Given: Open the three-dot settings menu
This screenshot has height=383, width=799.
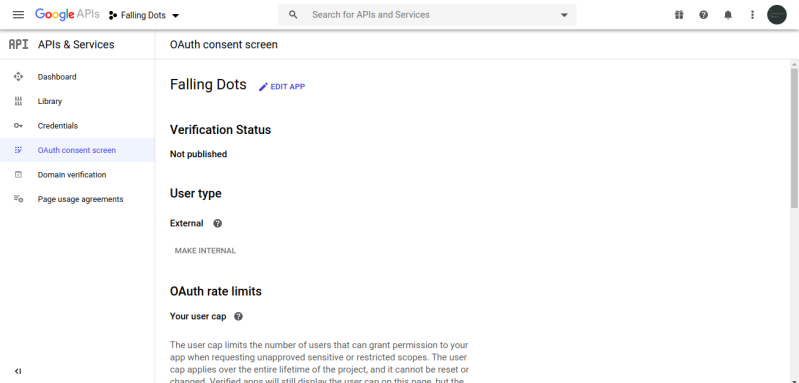Looking at the screenshot, I should coord(752,15).
